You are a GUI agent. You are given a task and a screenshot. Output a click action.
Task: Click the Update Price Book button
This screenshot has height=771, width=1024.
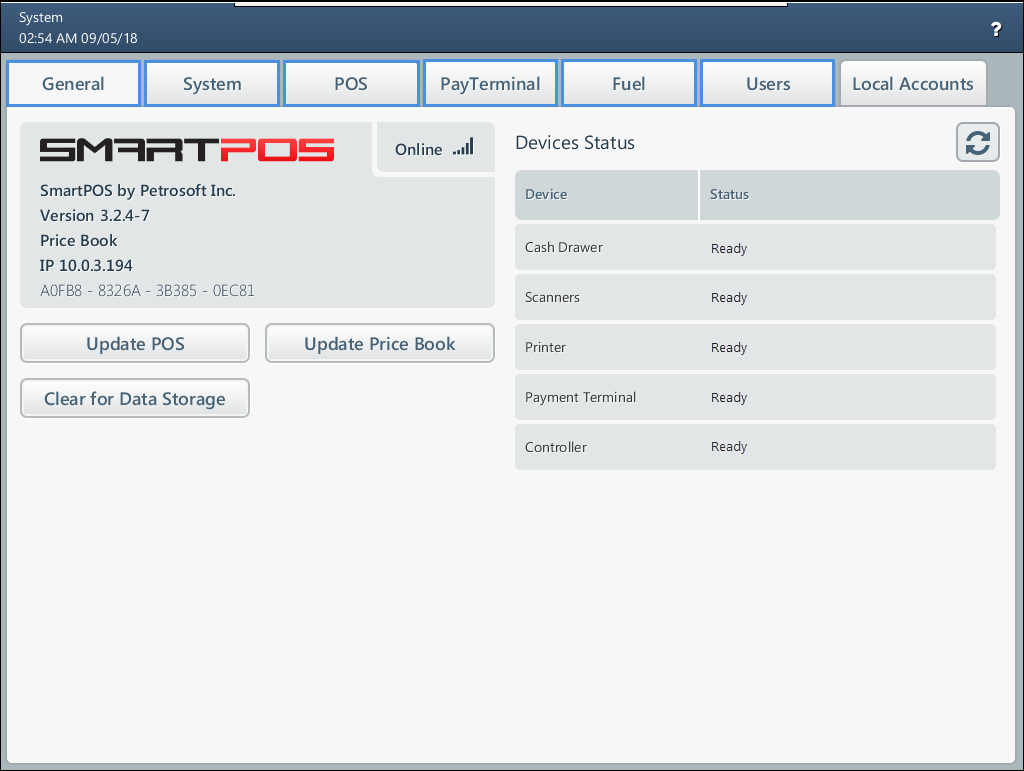pos(379,344)
